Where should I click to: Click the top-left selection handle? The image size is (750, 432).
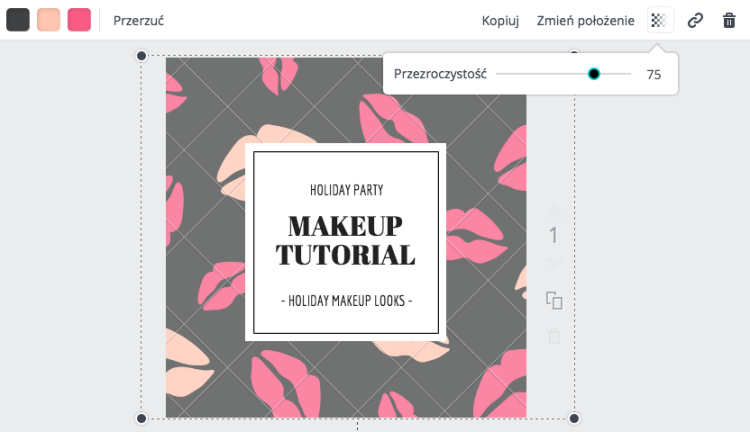pos(141,56)
